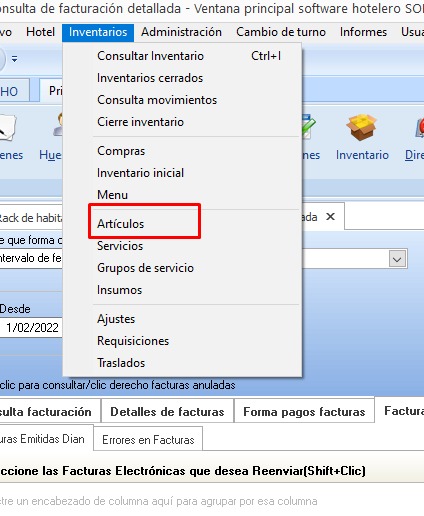Image resolution: width=424 pixels, height=516 pixels.
Task: Open the Cambio de turno menu
Action: coord(281,32)
